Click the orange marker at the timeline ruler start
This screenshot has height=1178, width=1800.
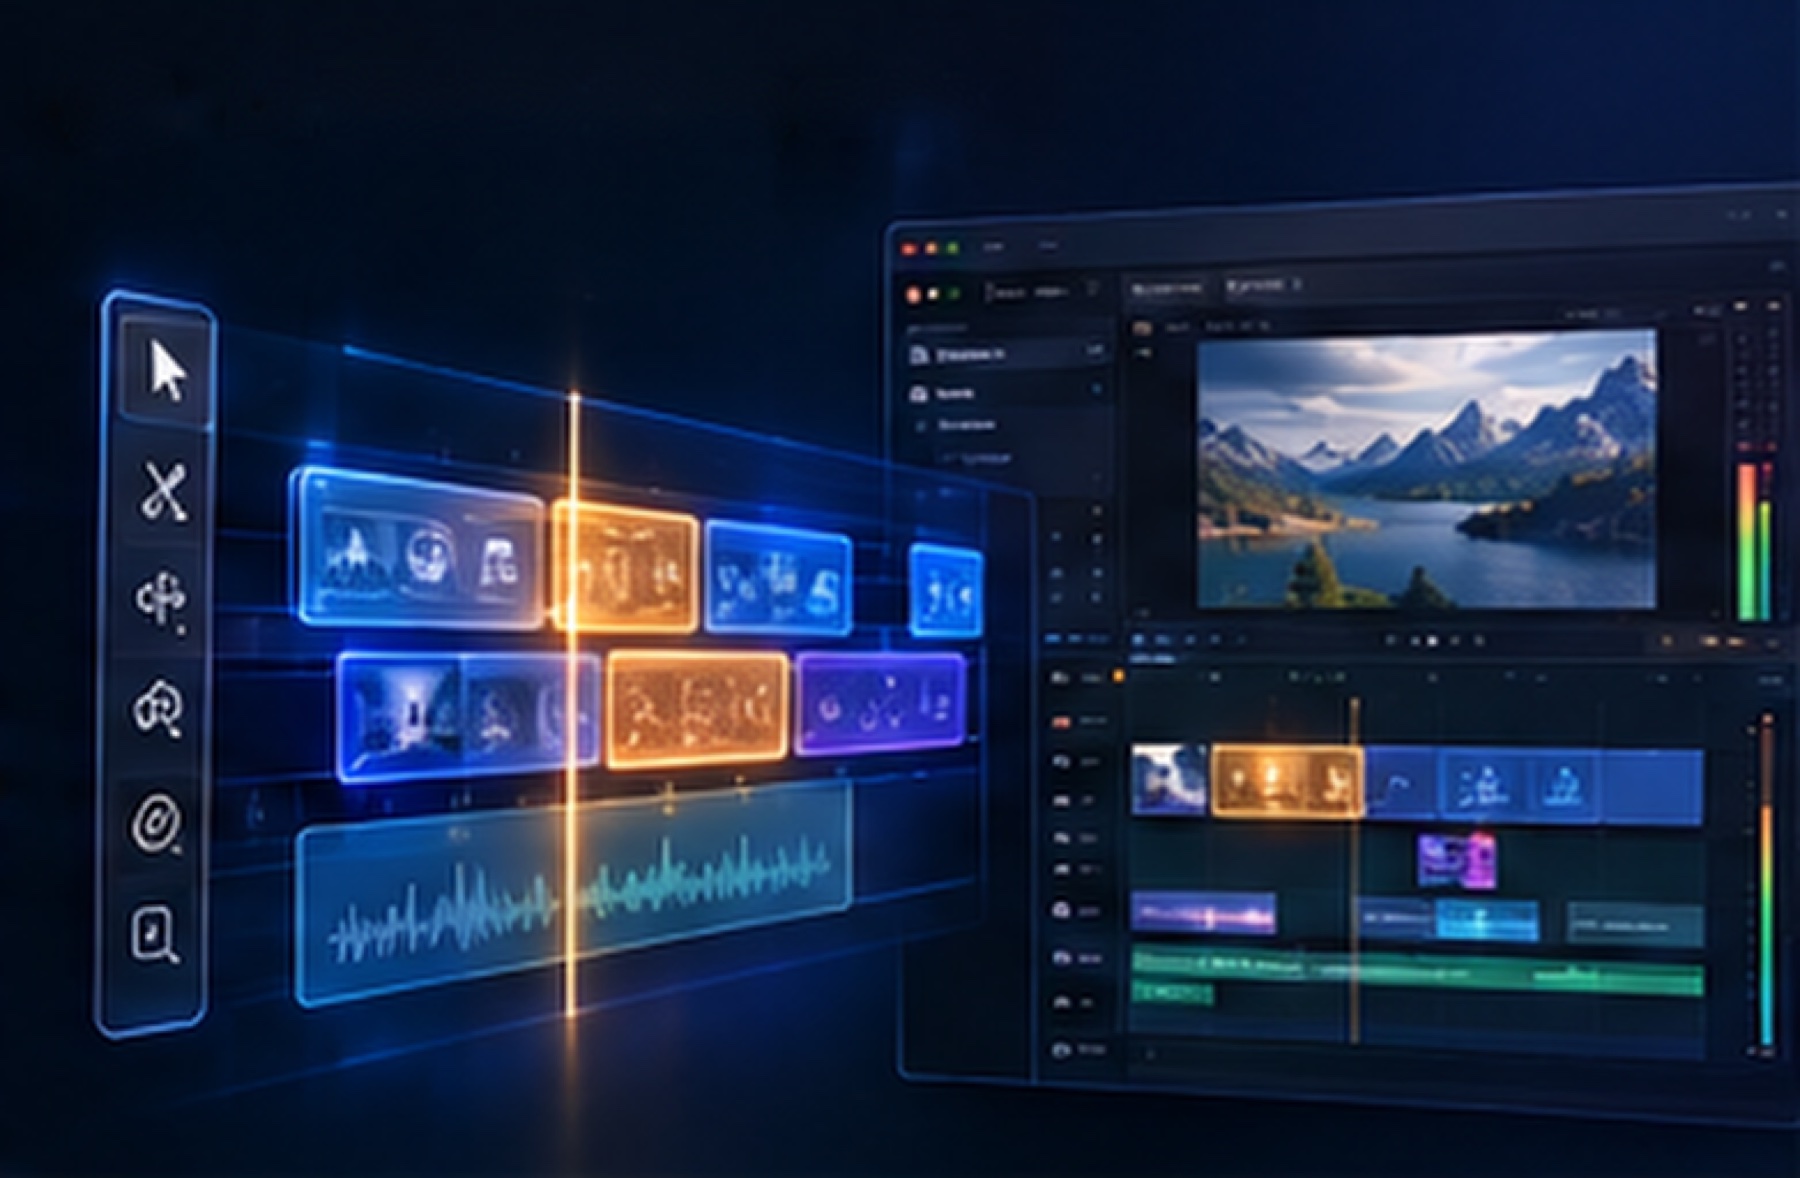[1118, 677]
